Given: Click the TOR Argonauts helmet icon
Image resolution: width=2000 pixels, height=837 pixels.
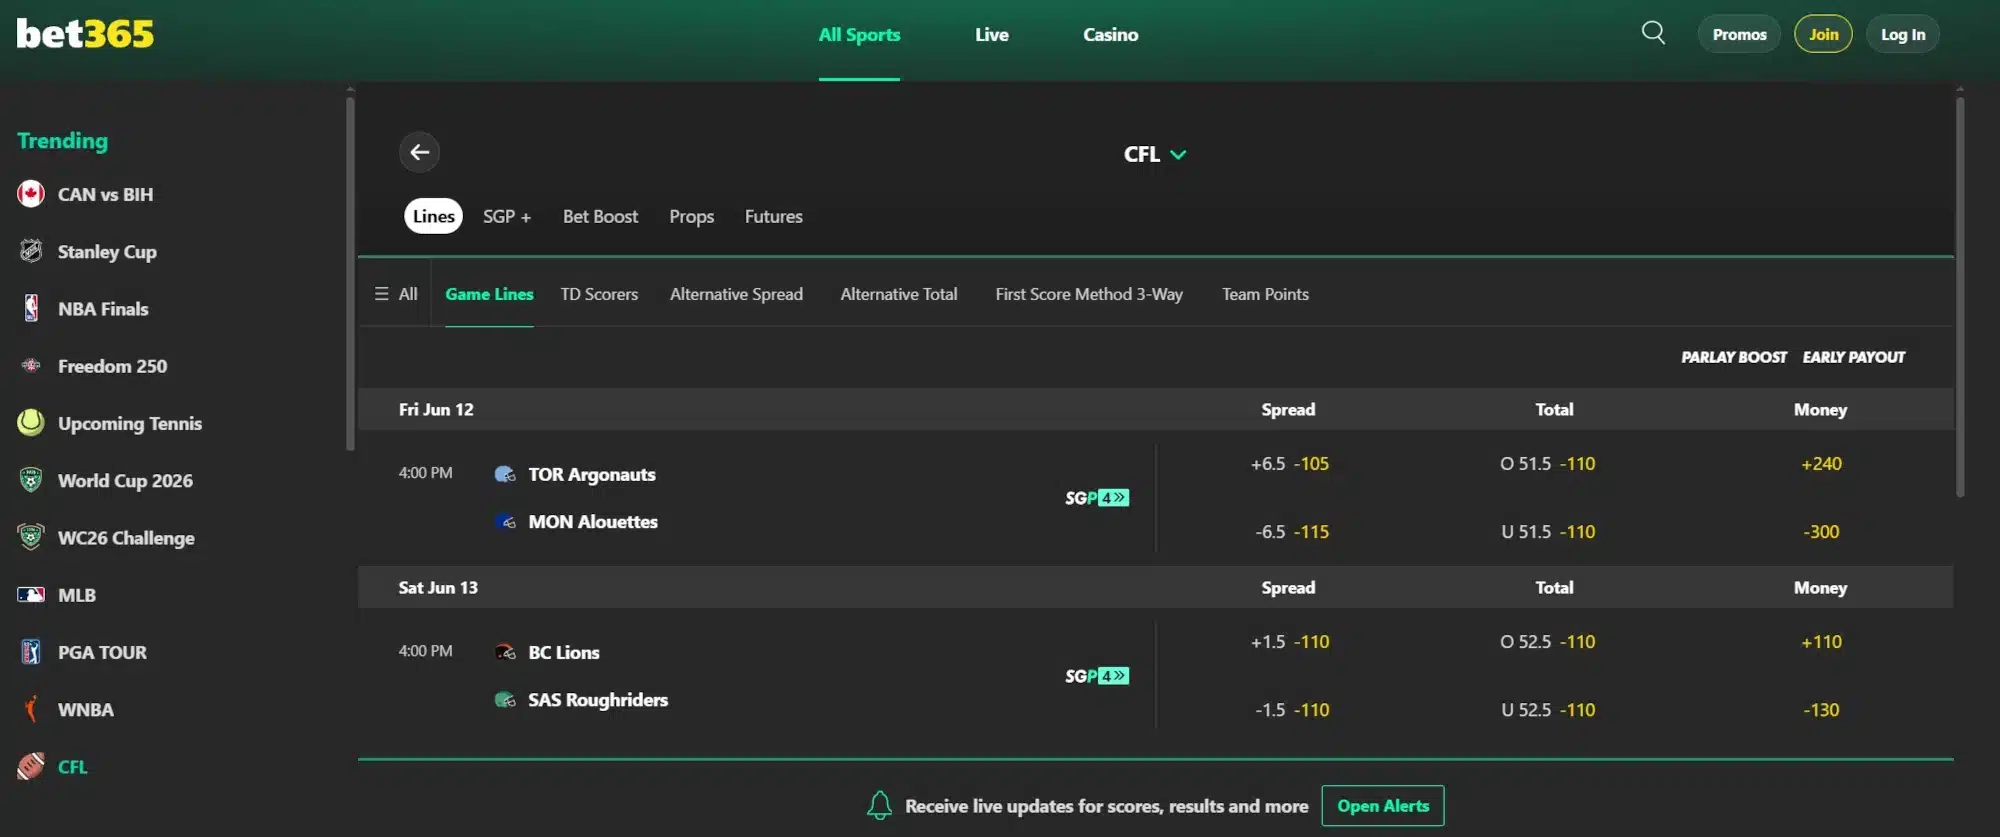Looking at the screenshot, I should tap(505, 474).
